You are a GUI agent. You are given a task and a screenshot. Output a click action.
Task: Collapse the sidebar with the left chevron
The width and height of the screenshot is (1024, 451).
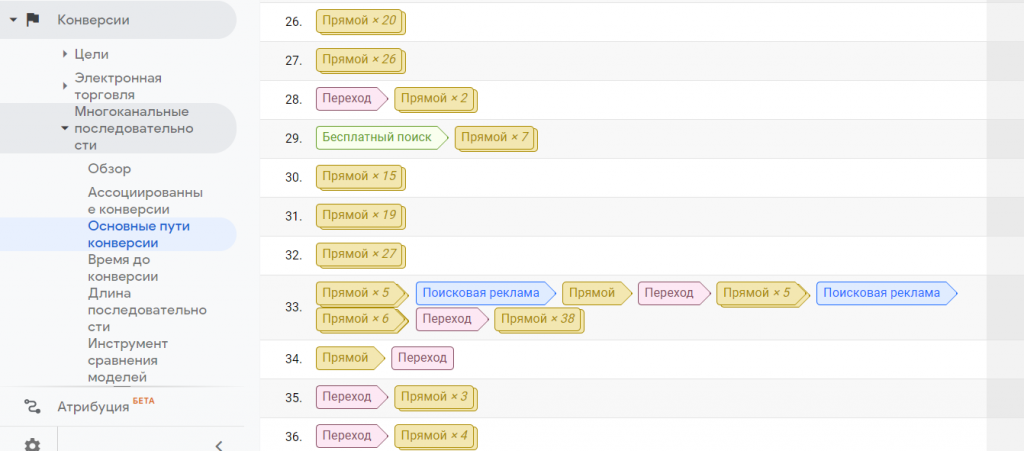coord(218,445)
